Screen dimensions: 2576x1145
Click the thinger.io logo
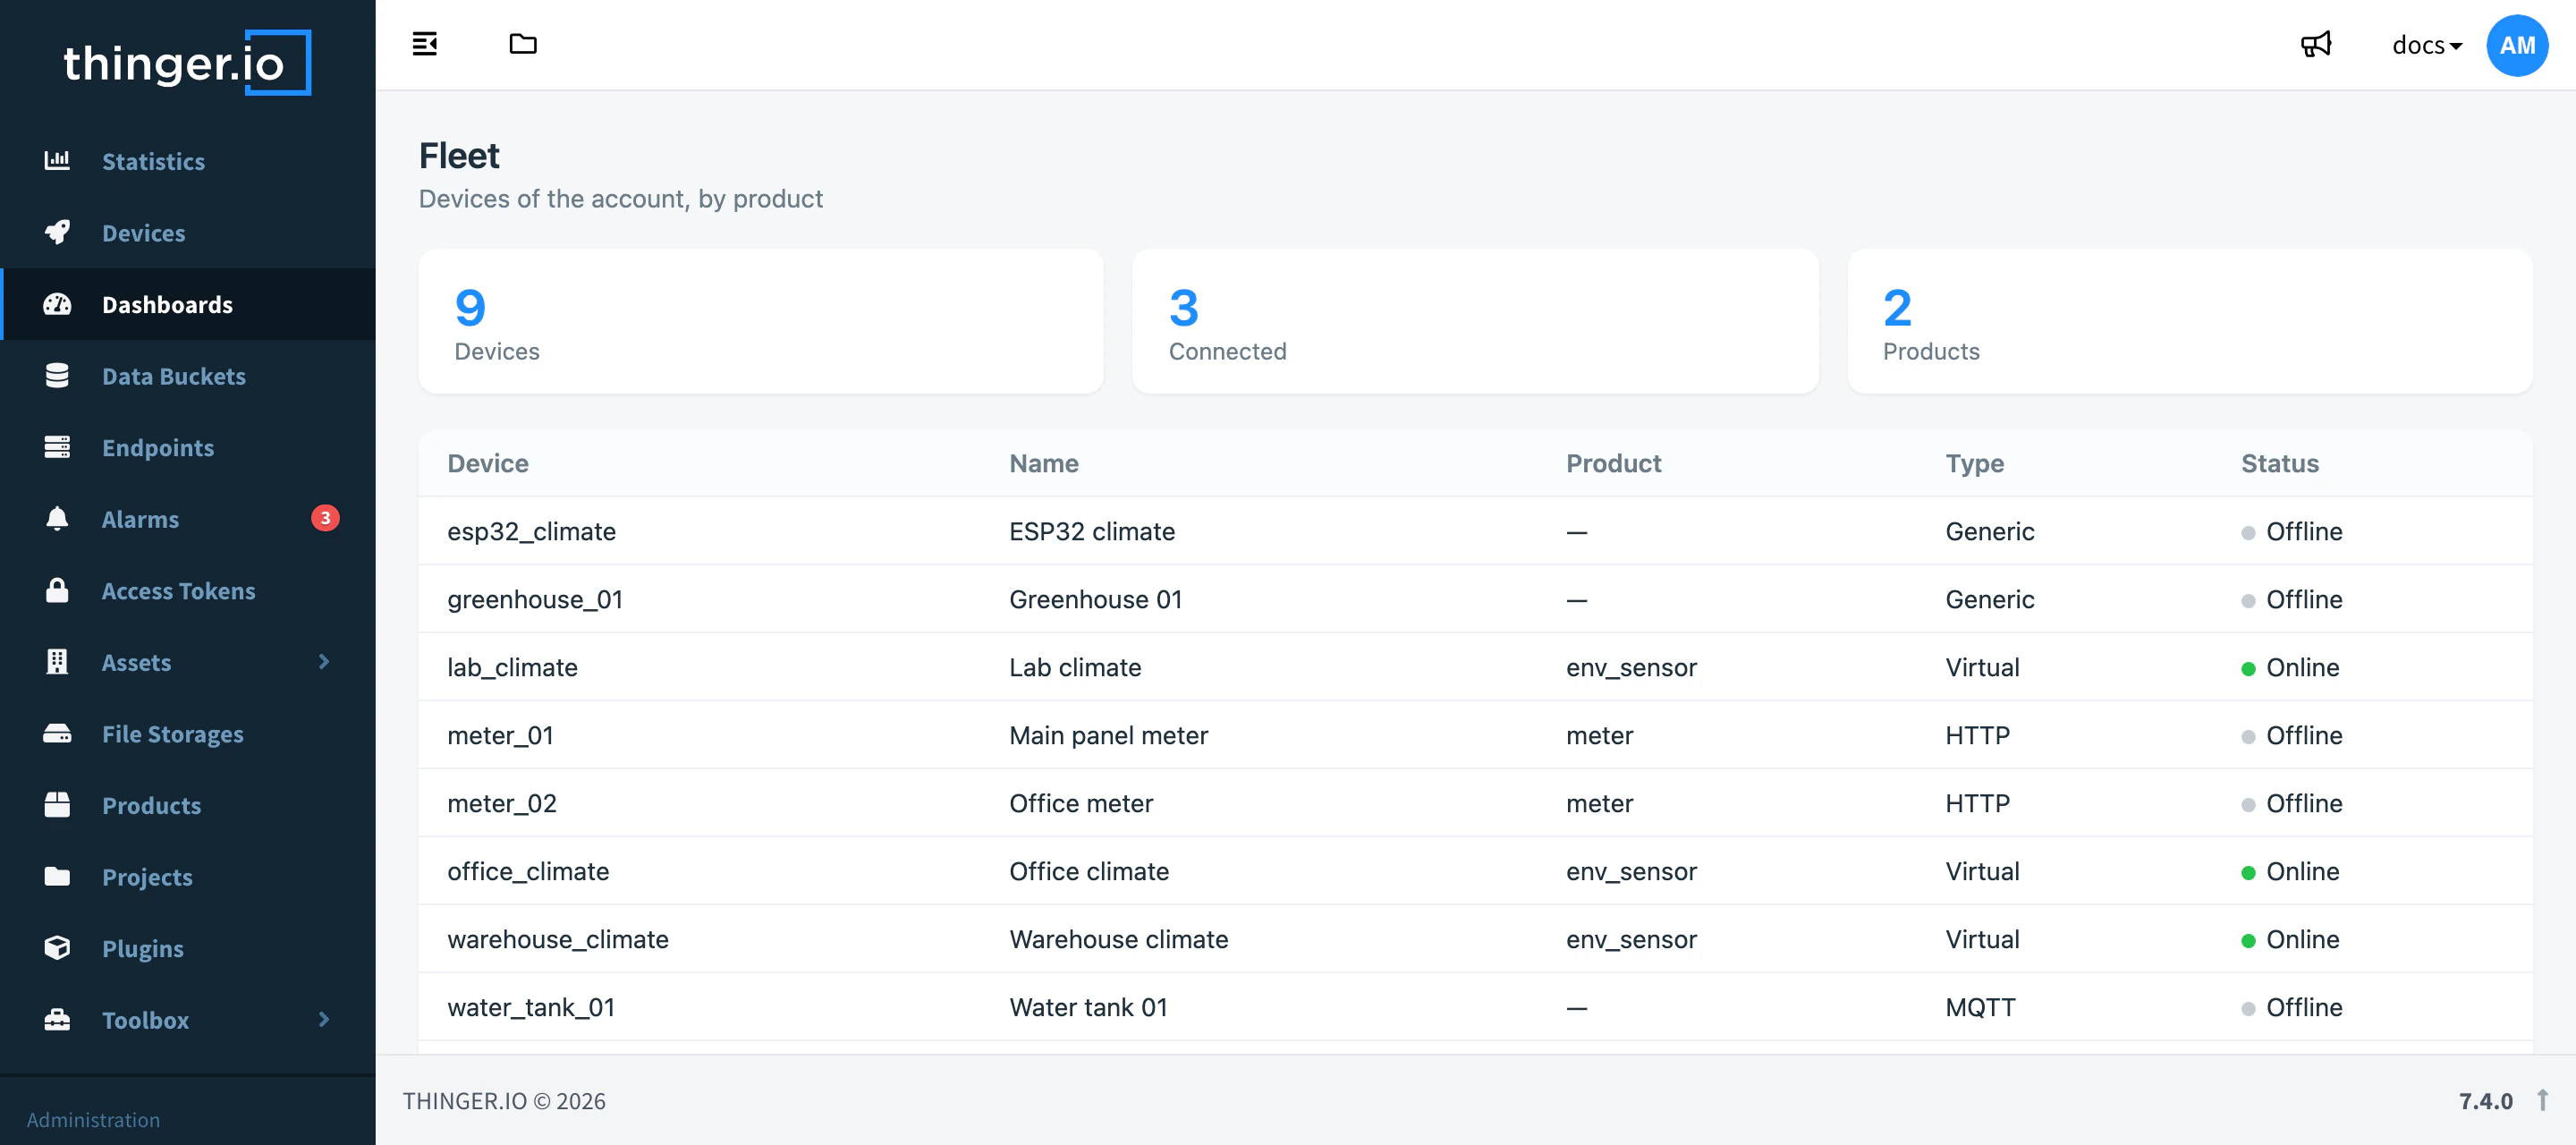click(187, 63)
